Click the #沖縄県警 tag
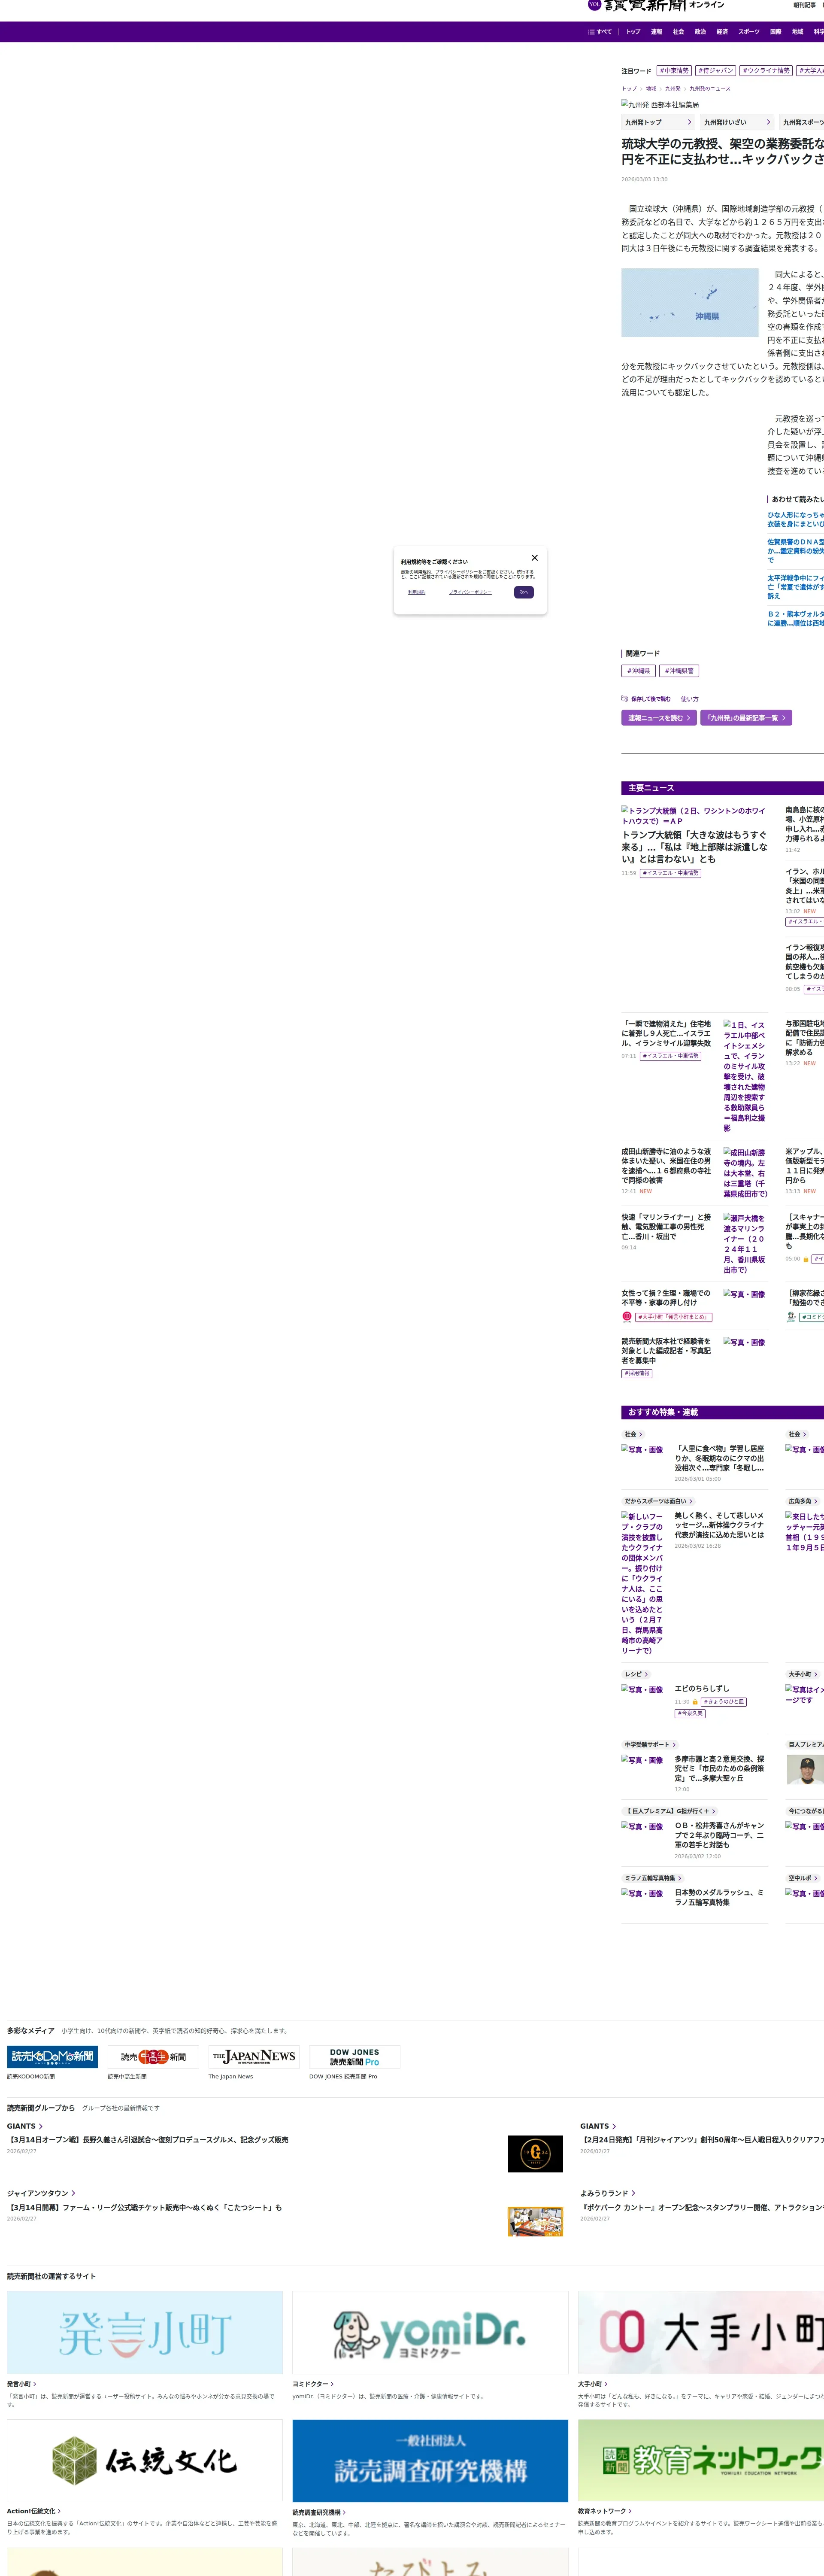The image size is (824, 2576). click(x=679, y=671)
